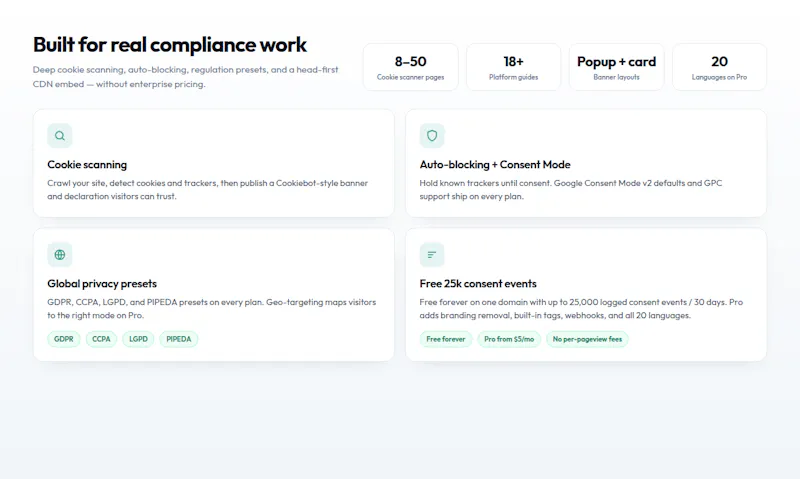Image resolution: width=800 pixels, height=479 pixels.
Task: Click the Popup + card Banner layouts stat
Action: (616, 67)
